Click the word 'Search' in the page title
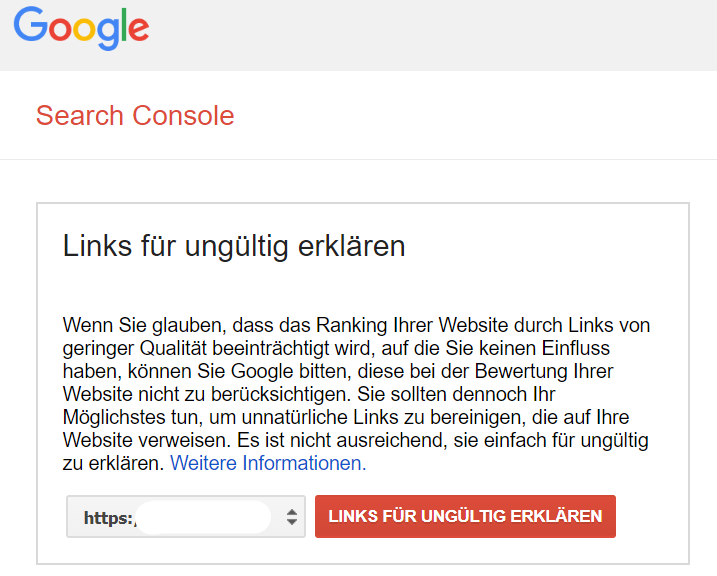The width and height of the screenshot is (717, 576). pos(79,115)
